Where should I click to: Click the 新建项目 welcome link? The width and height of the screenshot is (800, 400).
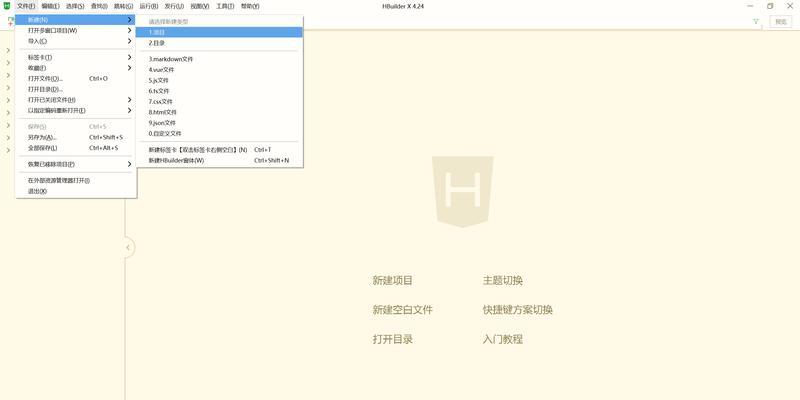pos(392,281)
